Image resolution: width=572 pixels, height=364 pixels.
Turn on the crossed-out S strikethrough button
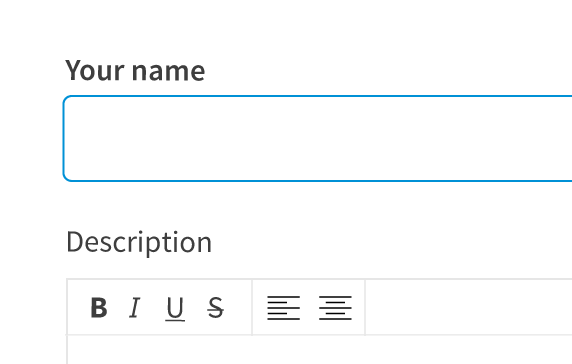[x=215, y=308]
